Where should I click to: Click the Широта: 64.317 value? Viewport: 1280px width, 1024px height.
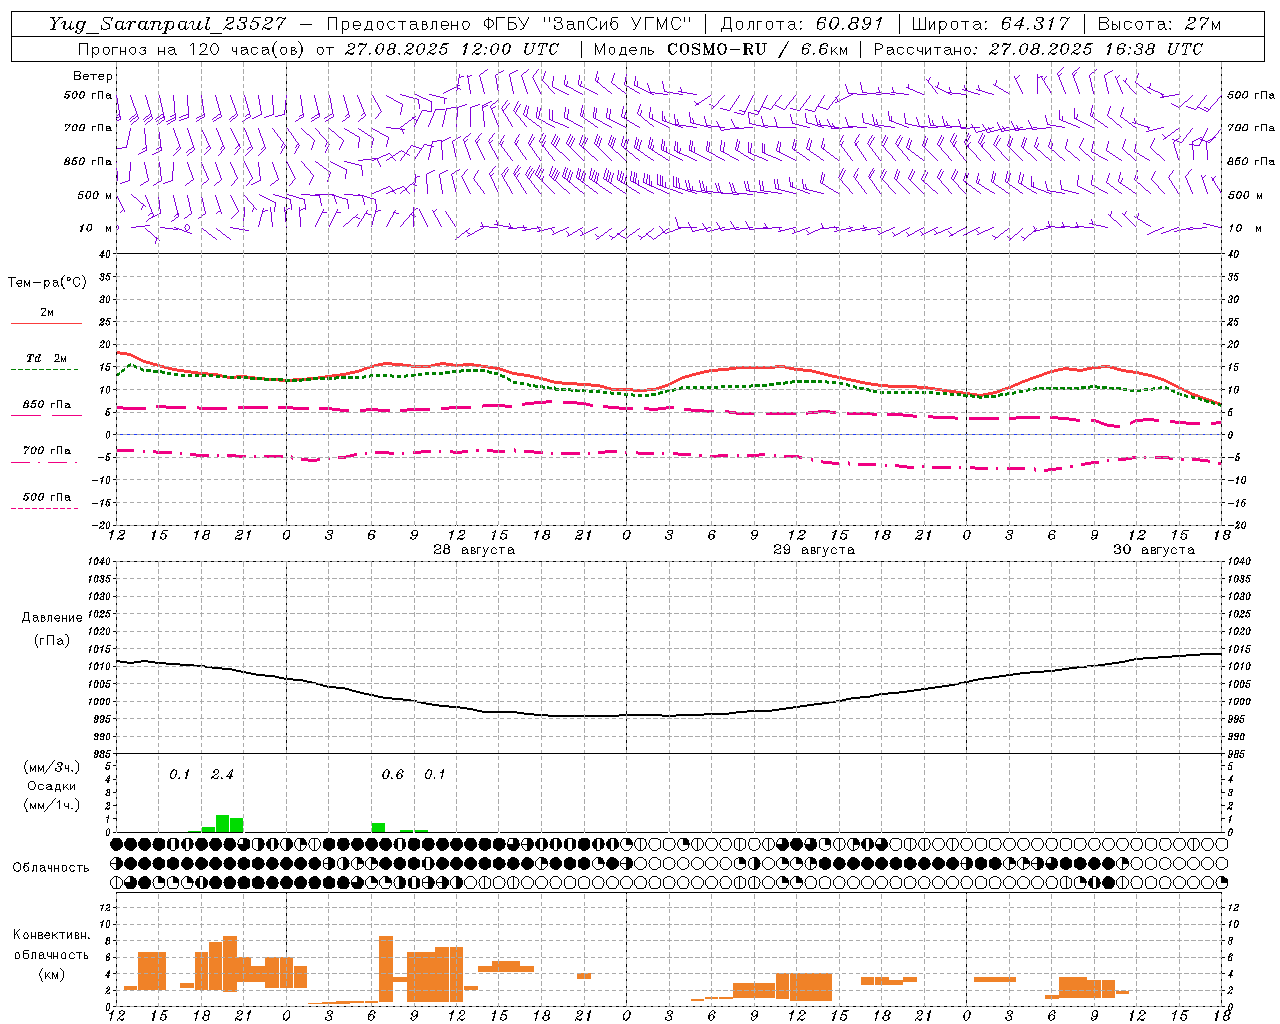tap(990, 24)
